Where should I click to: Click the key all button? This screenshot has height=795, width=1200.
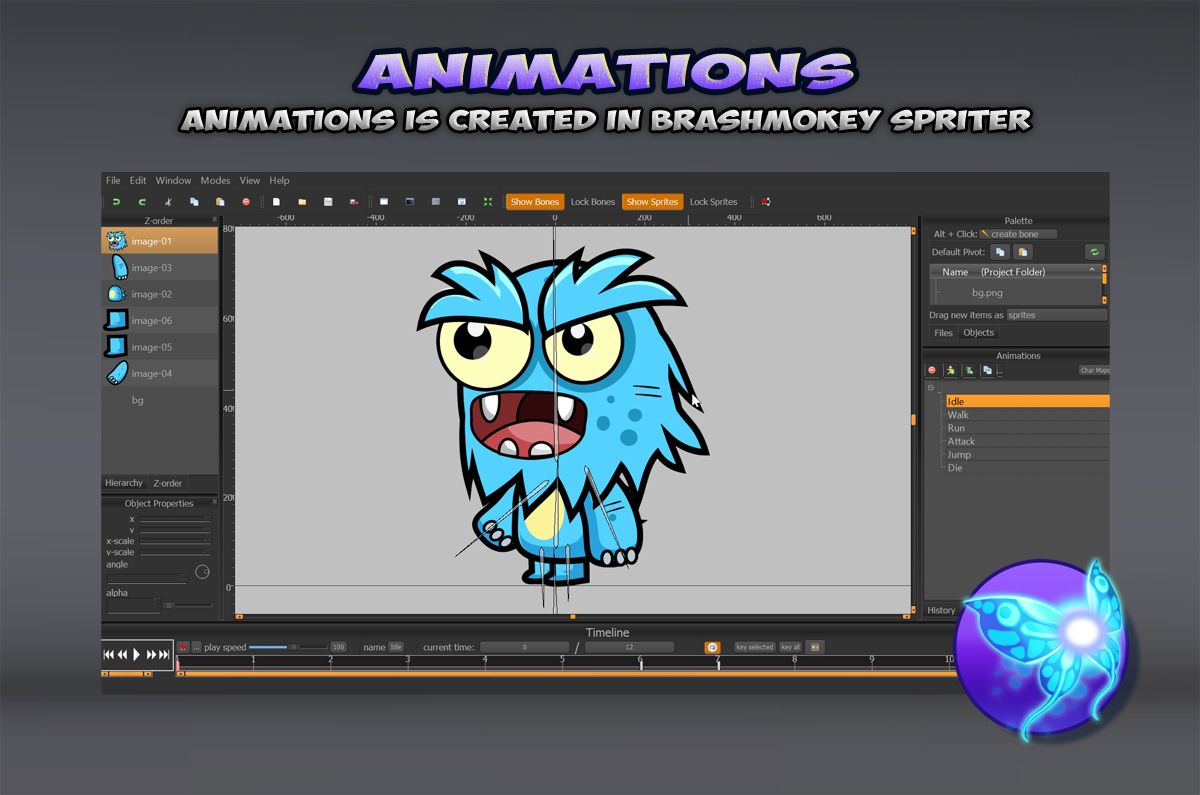pos(790,647)
